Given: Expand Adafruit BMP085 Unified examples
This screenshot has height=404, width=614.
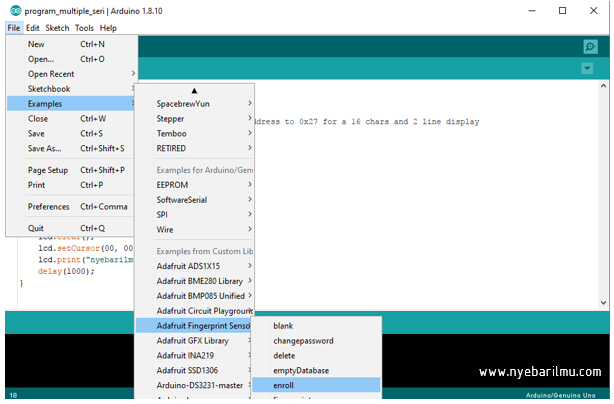Looking at the screenshot, I should tap(195, 296).
